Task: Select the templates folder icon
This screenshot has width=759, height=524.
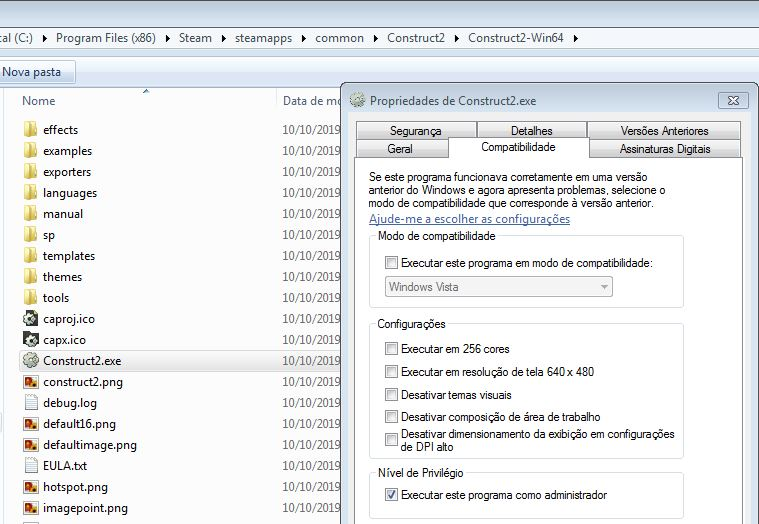Action: coord(30,255)
